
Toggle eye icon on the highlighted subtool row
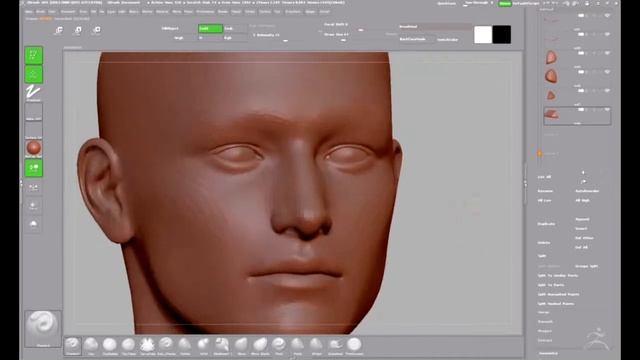607,109
